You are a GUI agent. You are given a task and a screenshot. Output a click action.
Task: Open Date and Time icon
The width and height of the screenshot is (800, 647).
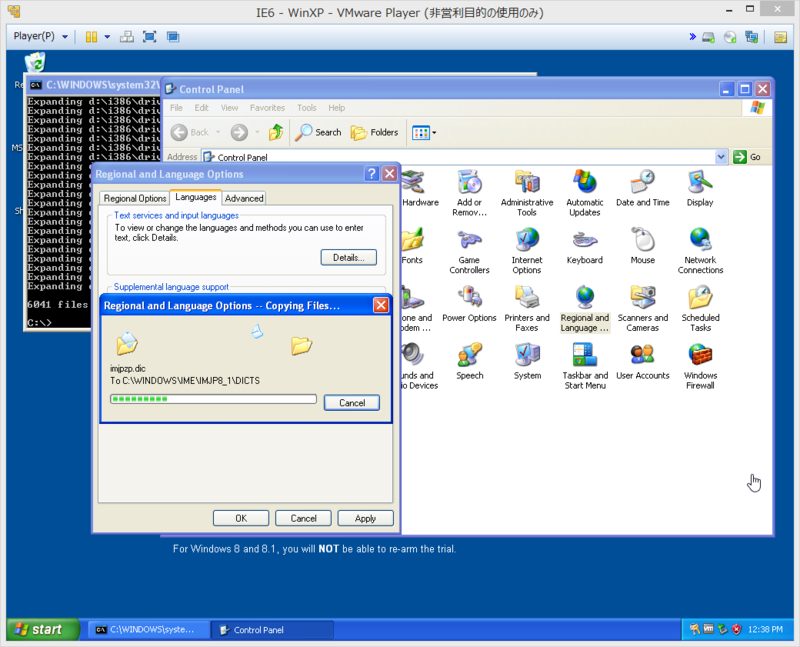coord(642,188)
